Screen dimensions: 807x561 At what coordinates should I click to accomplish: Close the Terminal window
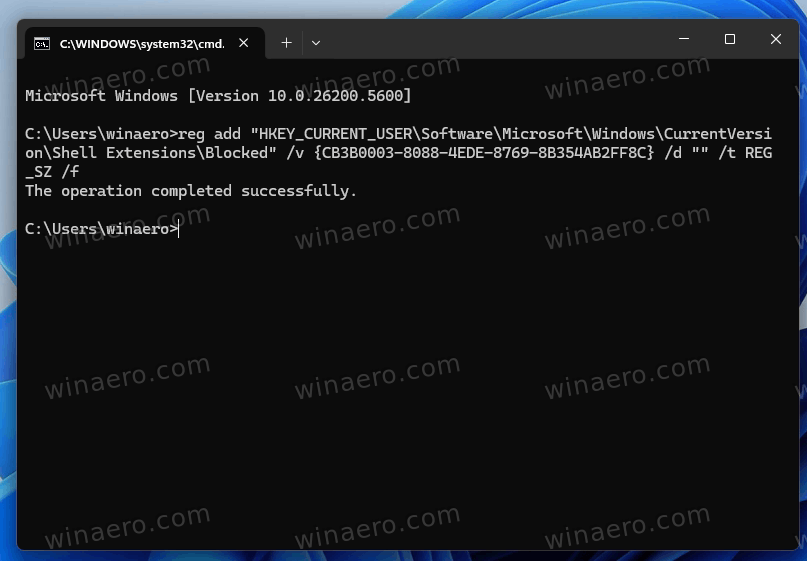tap(776, 39)
